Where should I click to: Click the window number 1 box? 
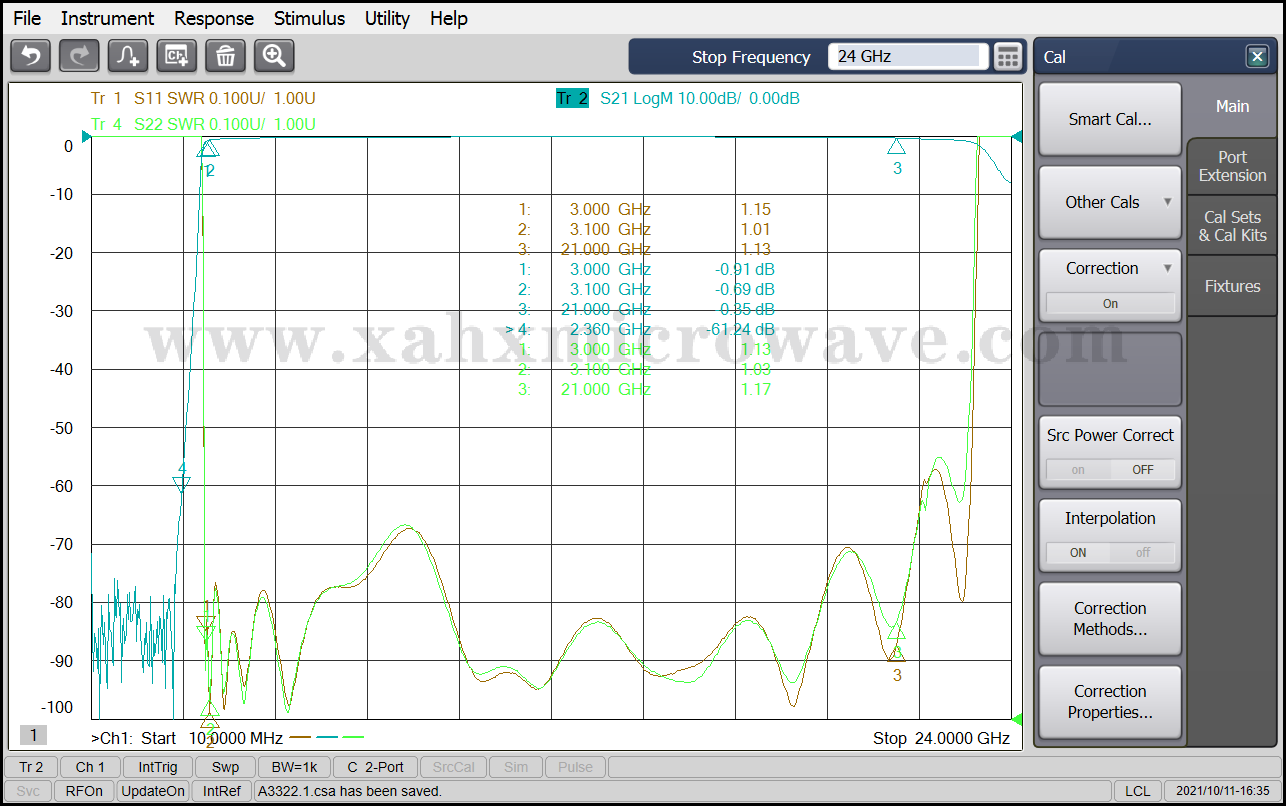[33, 735]
